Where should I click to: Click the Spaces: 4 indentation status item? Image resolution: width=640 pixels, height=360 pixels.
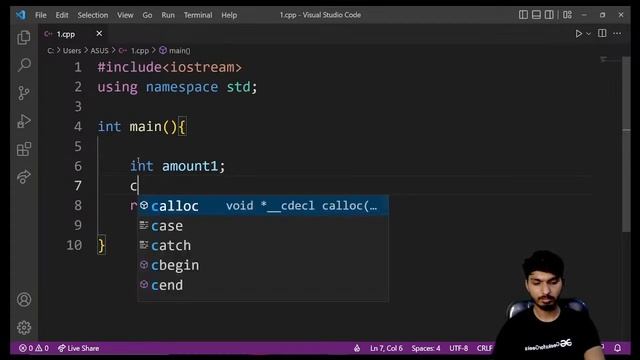[x=426, y=348]
